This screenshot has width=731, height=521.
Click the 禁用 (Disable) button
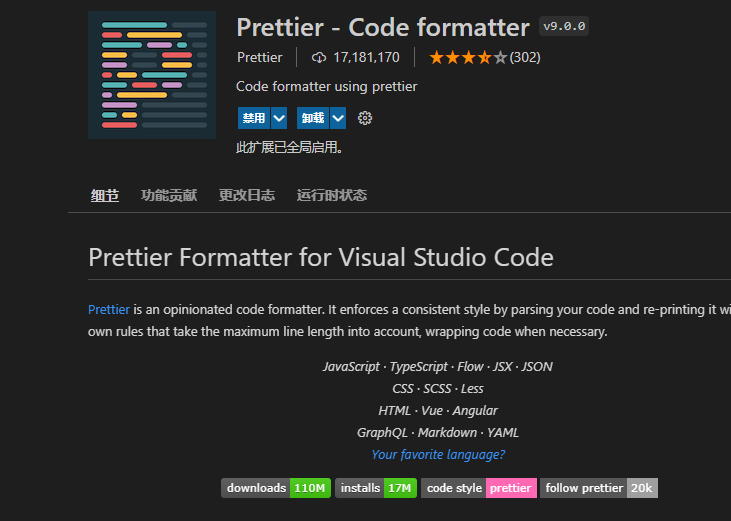(x=254, y=118)
